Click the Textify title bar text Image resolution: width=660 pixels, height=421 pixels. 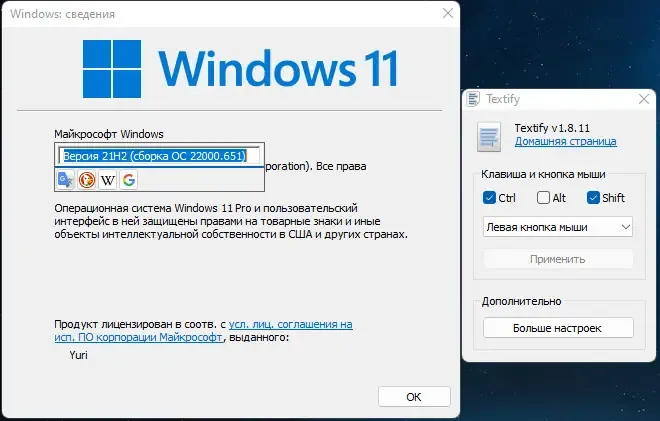503,99
